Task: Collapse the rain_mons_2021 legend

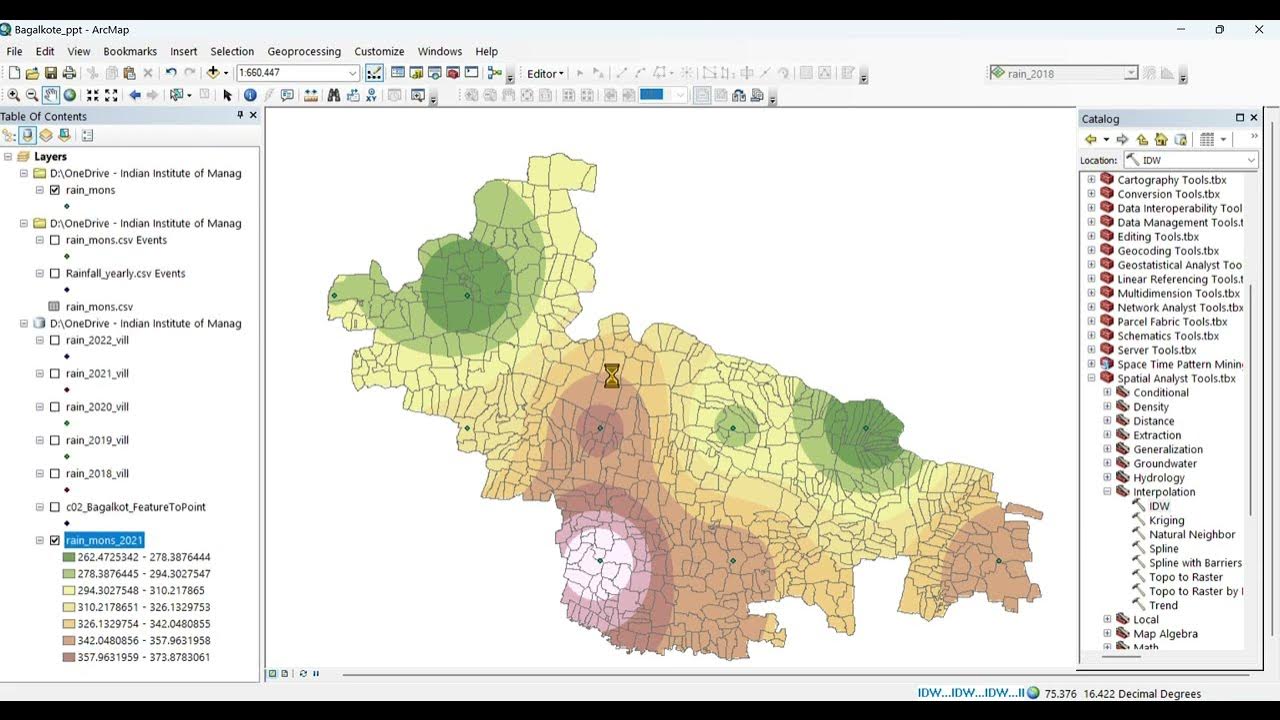Action: point(40,540)
